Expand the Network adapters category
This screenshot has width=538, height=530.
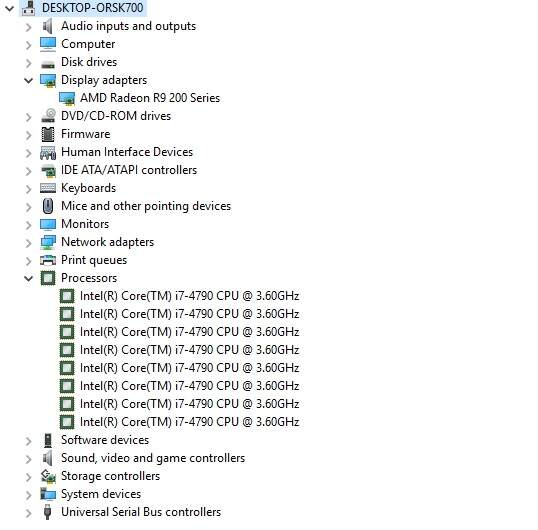click(x=28, y=243)
